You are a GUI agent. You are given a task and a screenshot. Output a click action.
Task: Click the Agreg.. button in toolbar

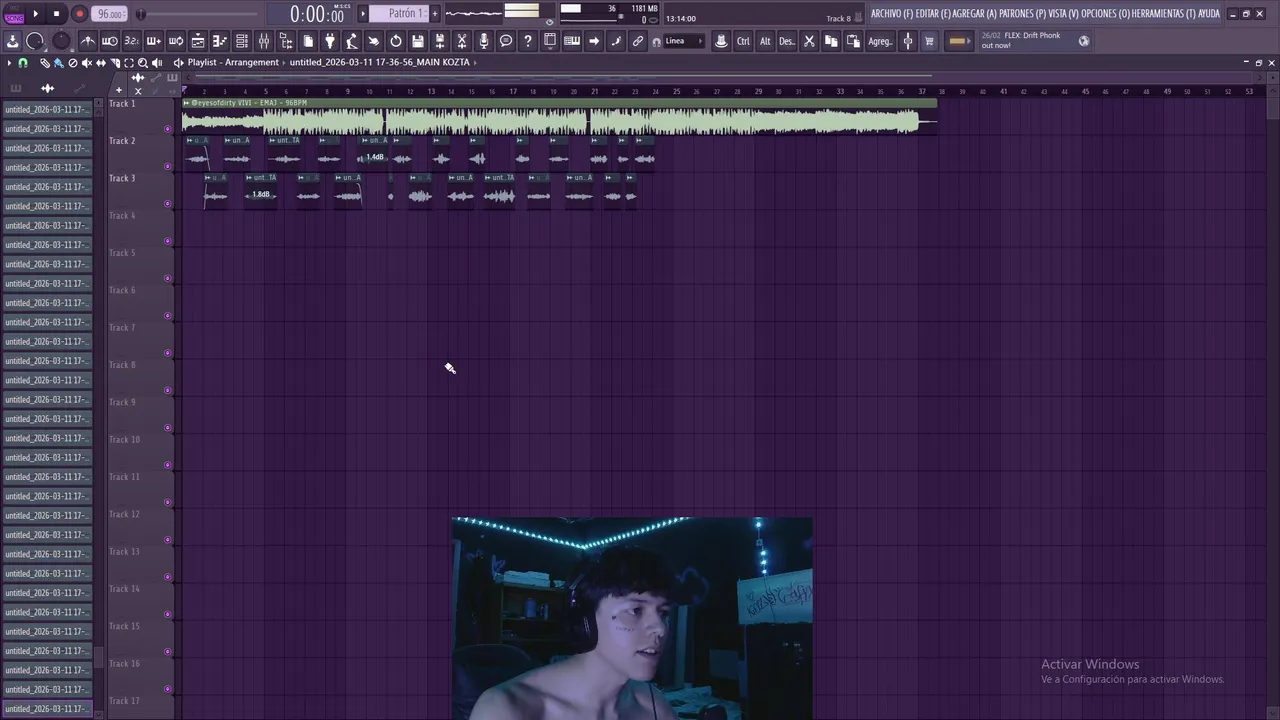(880, 41)
